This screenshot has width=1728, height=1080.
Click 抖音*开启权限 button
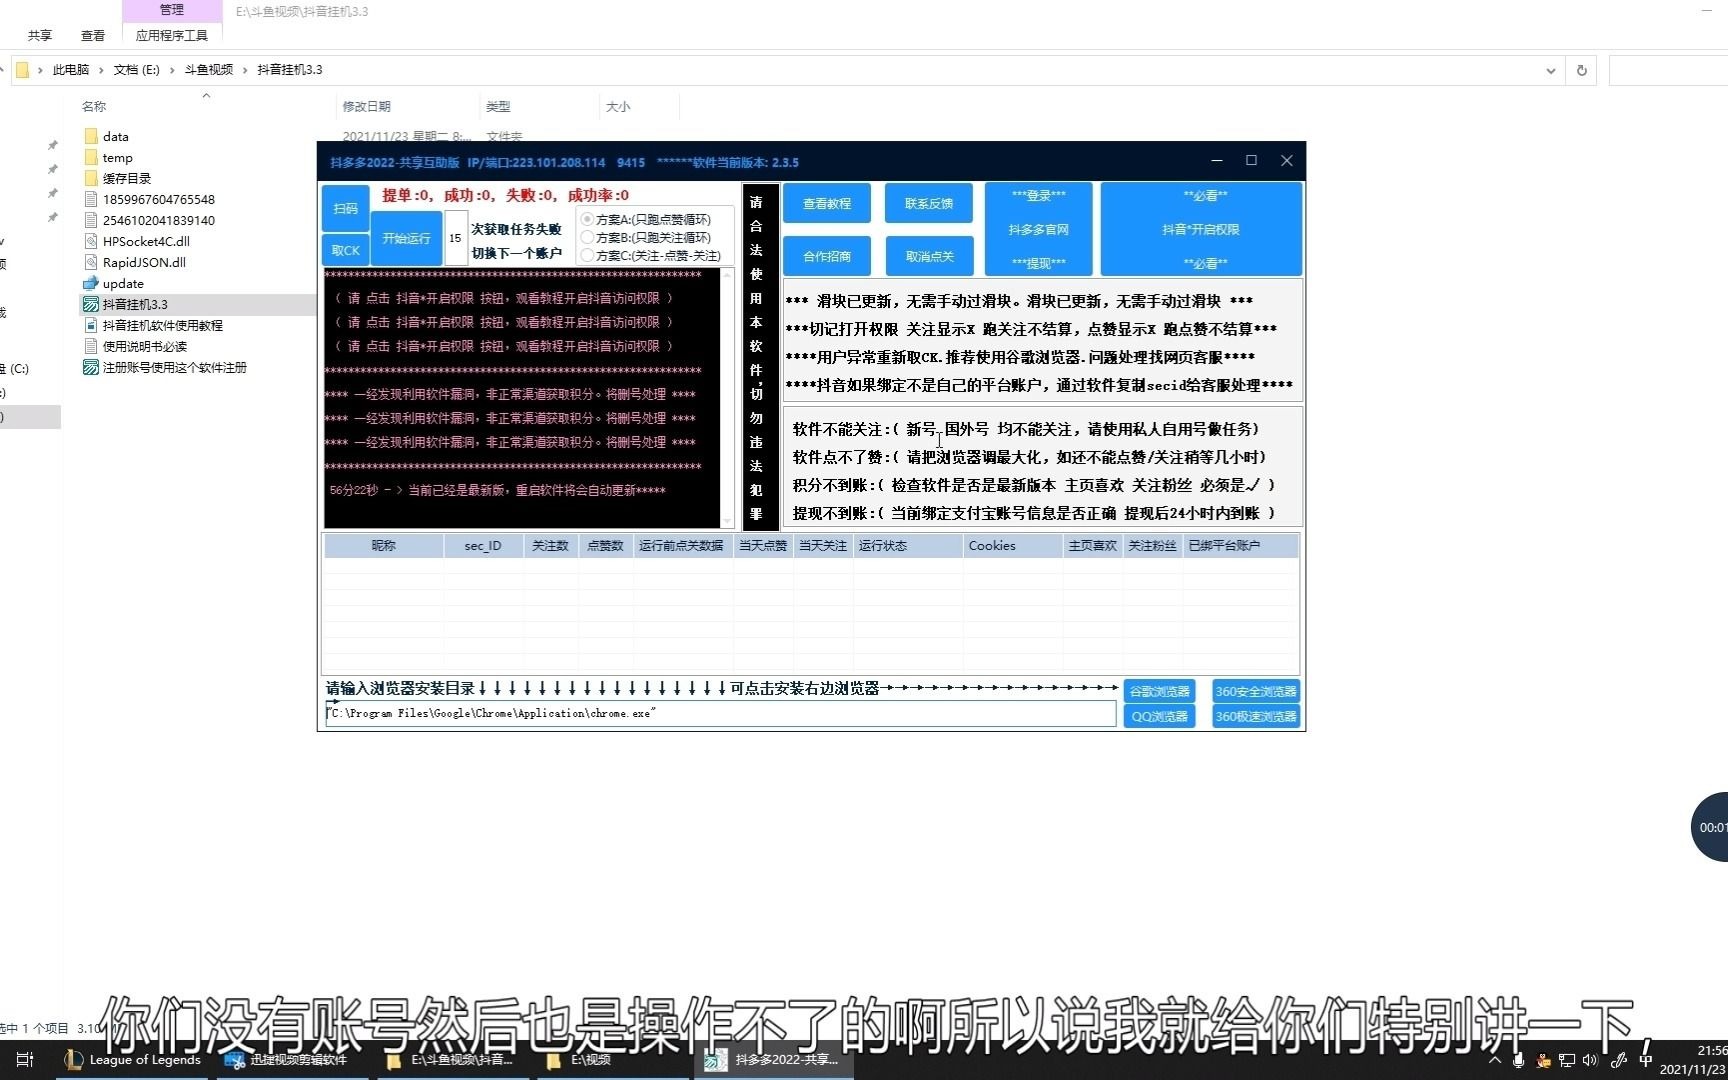coord(1201,229)
